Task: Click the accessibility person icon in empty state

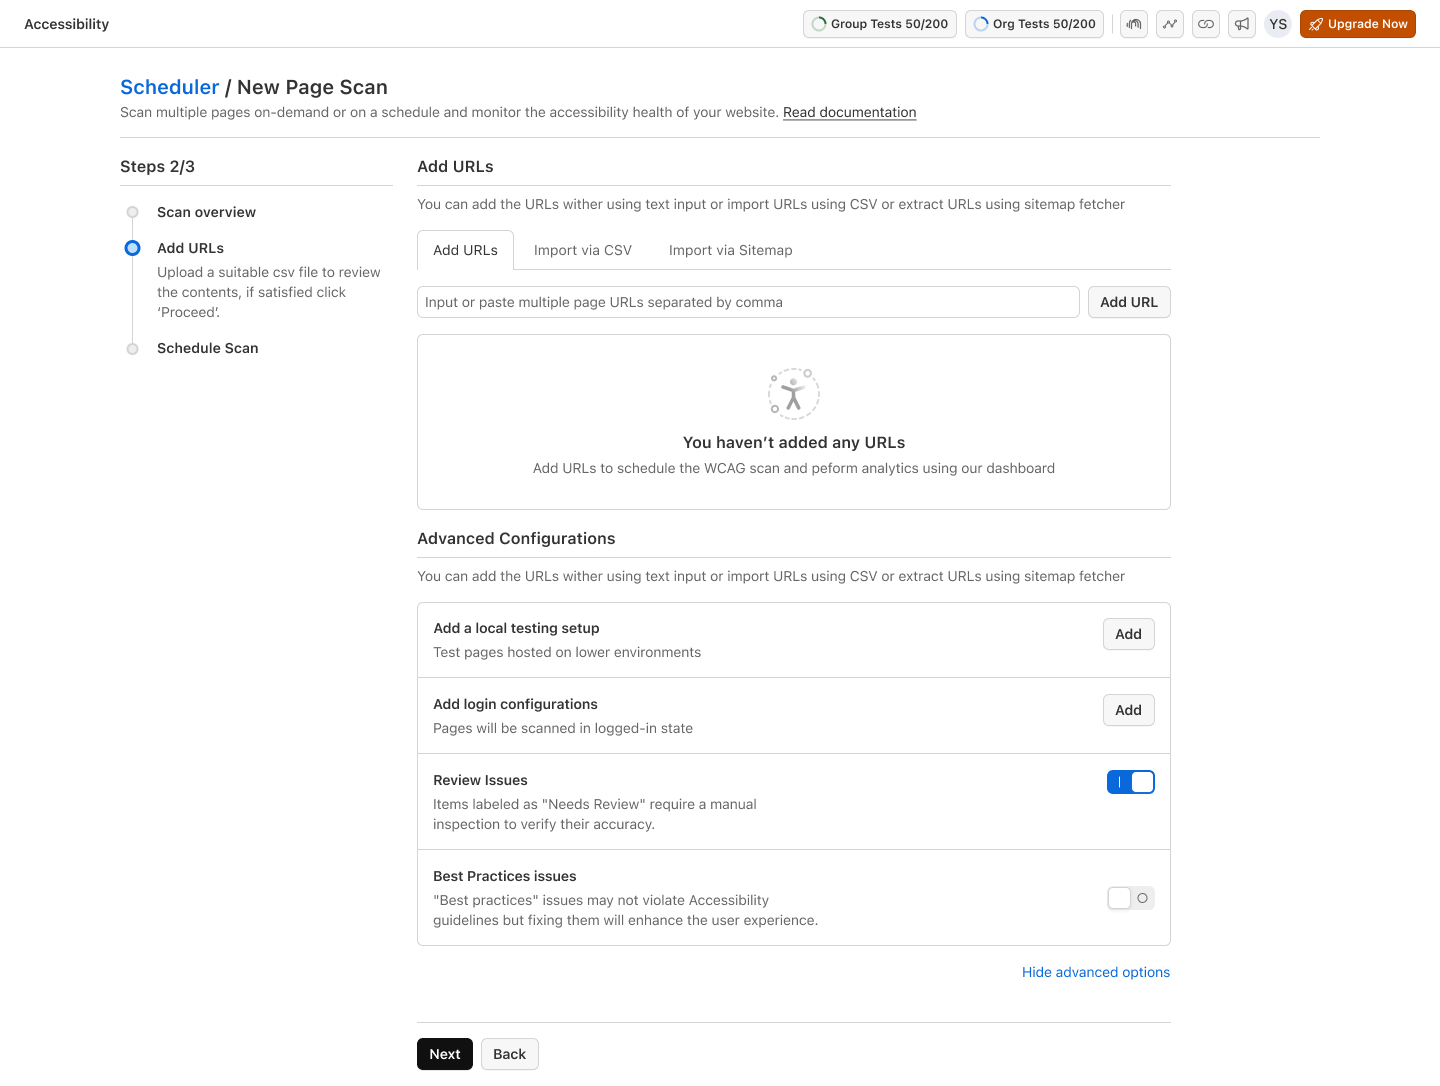Action: tap(793, 393)
